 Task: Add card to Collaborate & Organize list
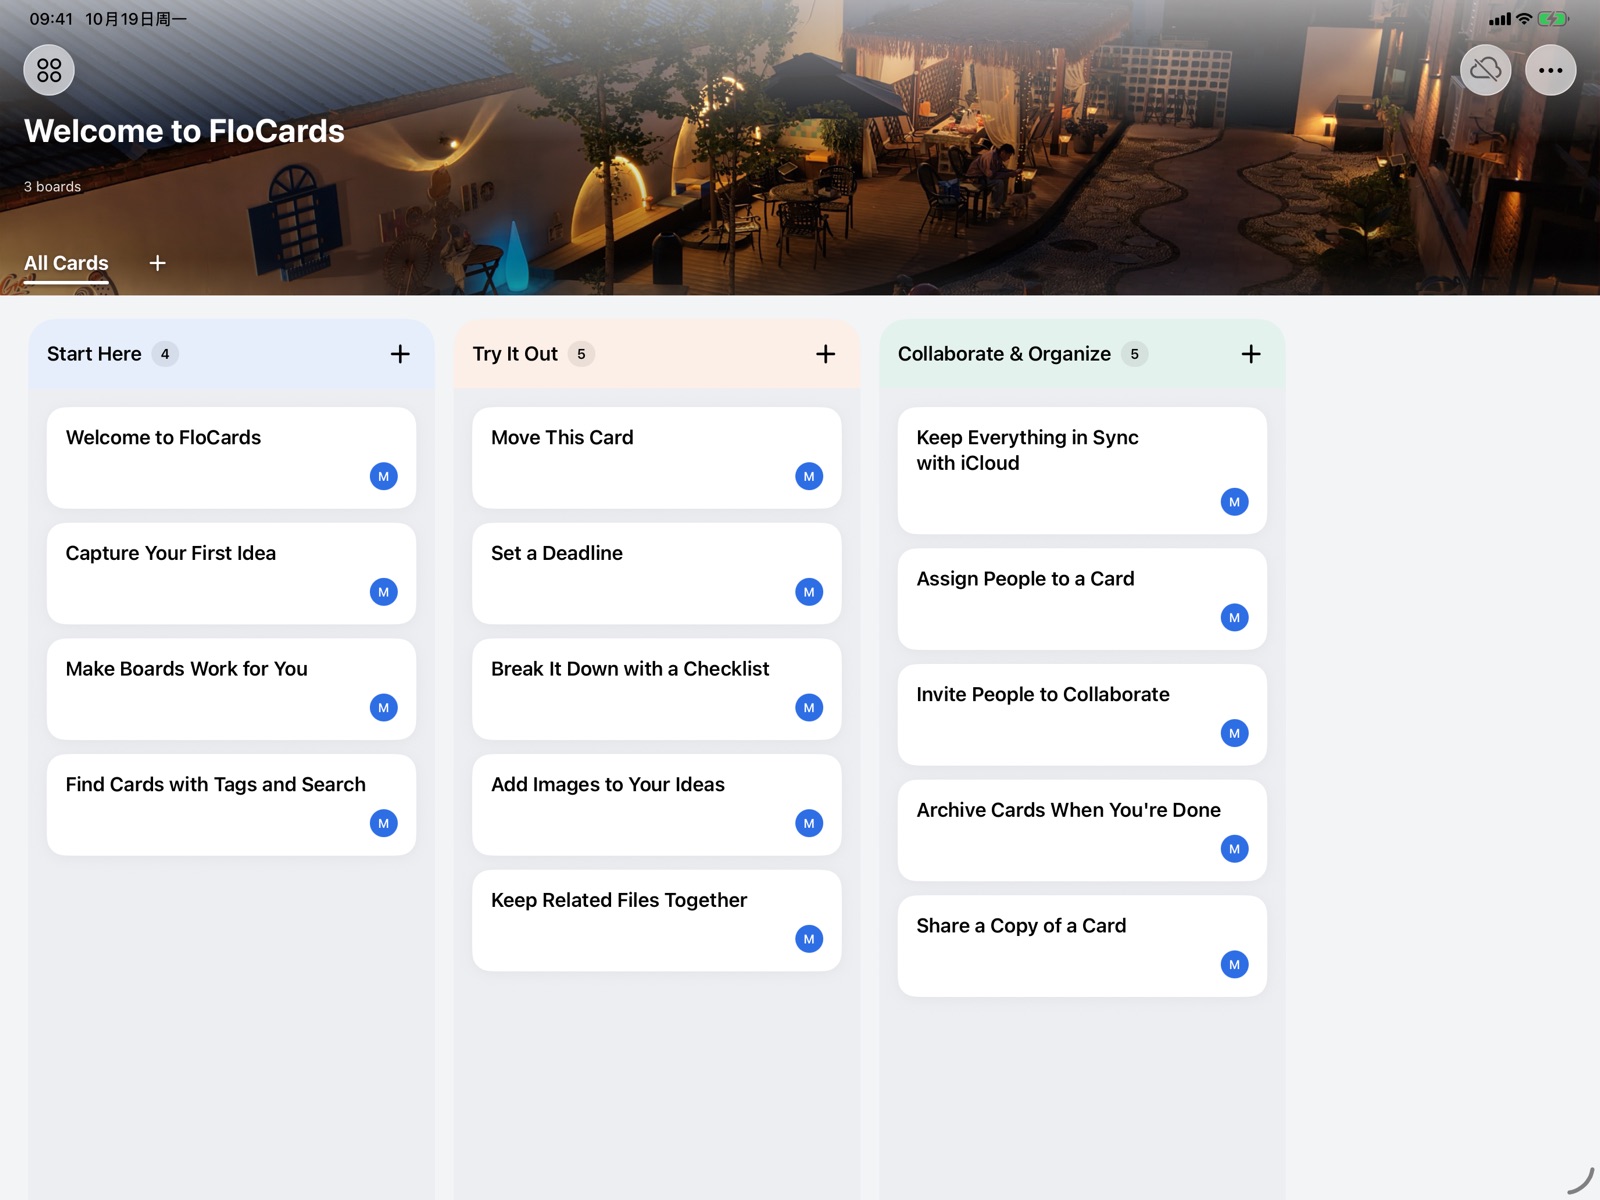1251,354
